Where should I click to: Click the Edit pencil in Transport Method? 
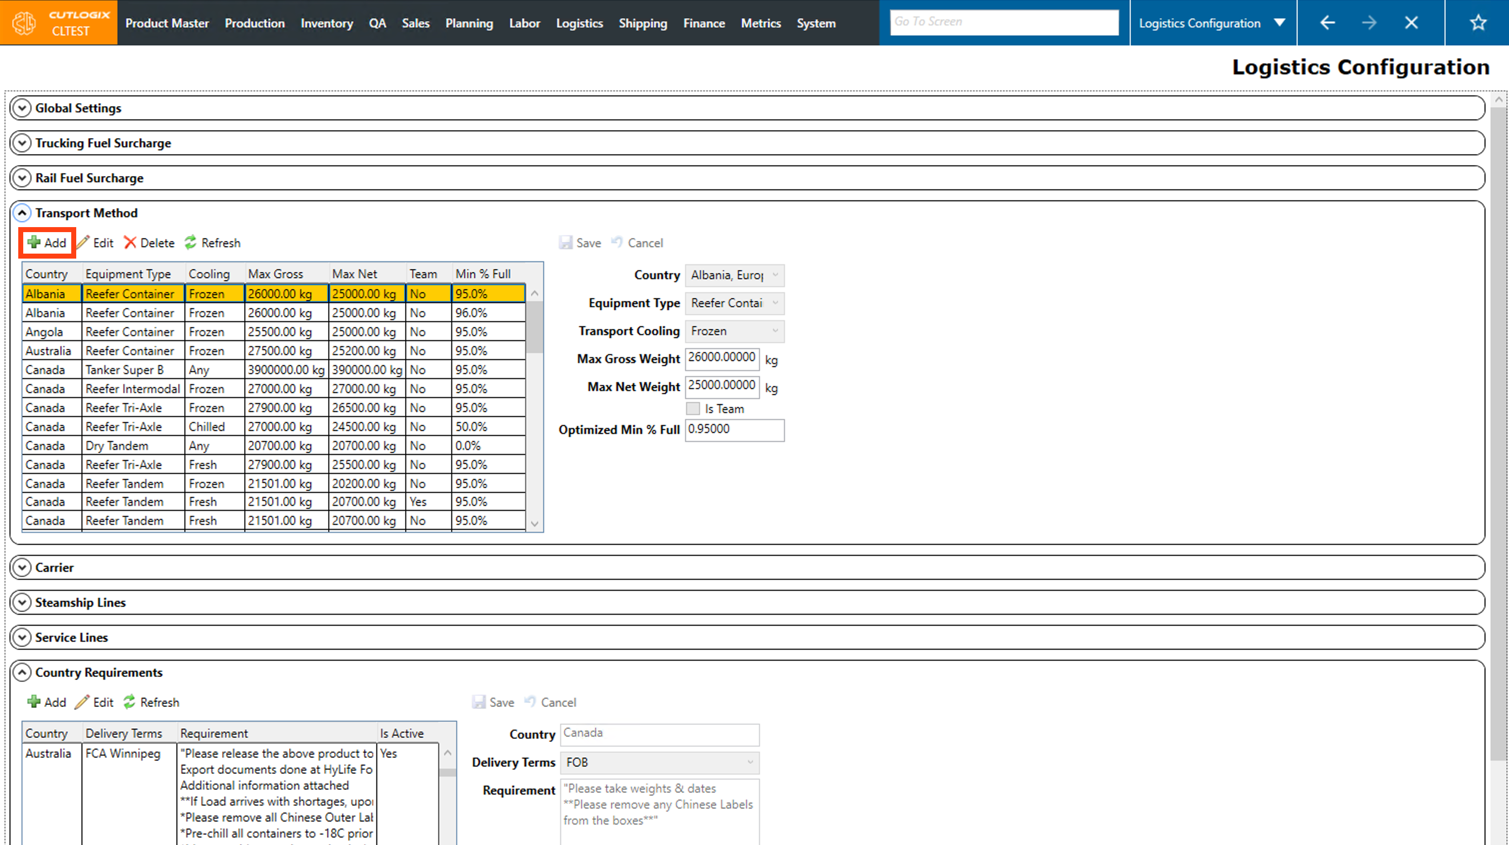click(84, 243)
